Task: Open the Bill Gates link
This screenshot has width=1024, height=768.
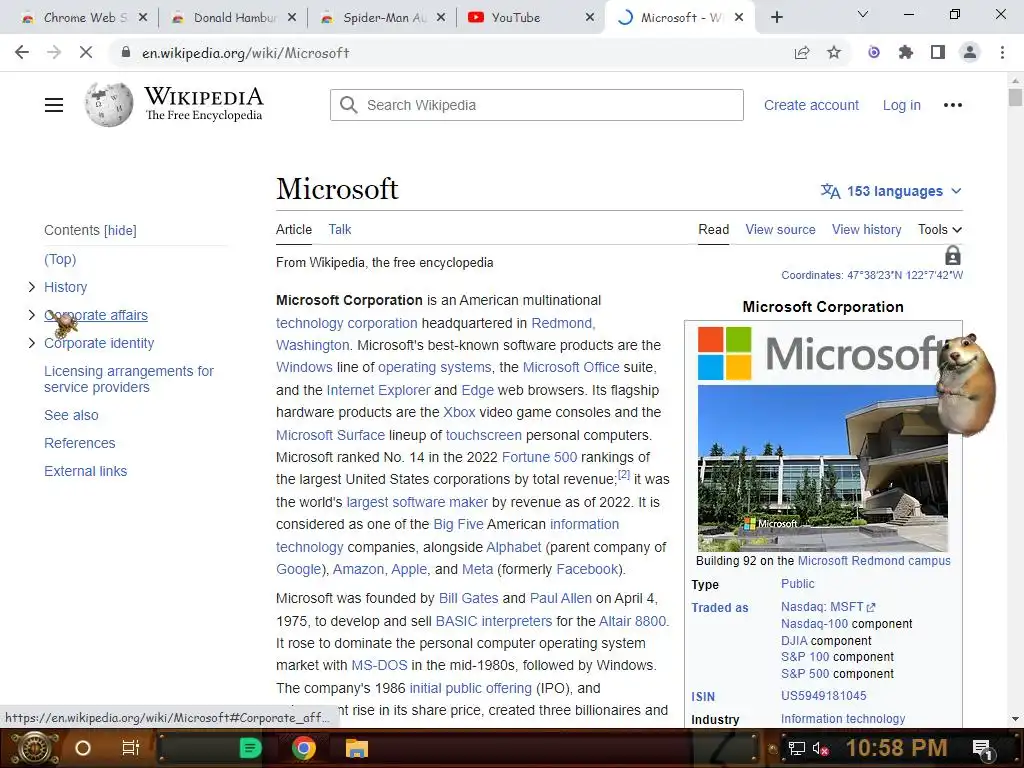Action: pos(468,598)
